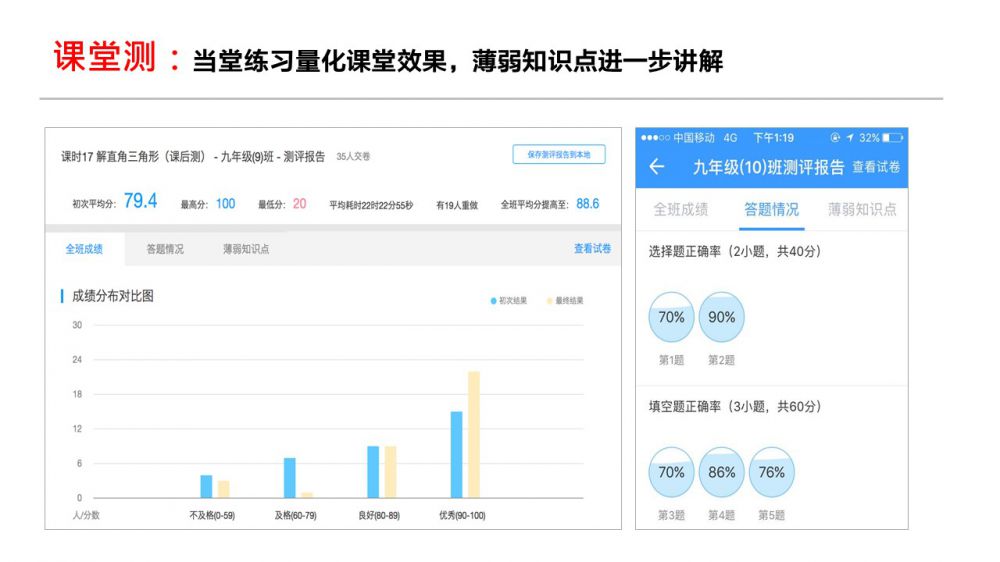The height and width of the screenshot is (562, 1000).
Task: Click the 保存测评报告到本地 button
Action: click(x=559, y=154)
